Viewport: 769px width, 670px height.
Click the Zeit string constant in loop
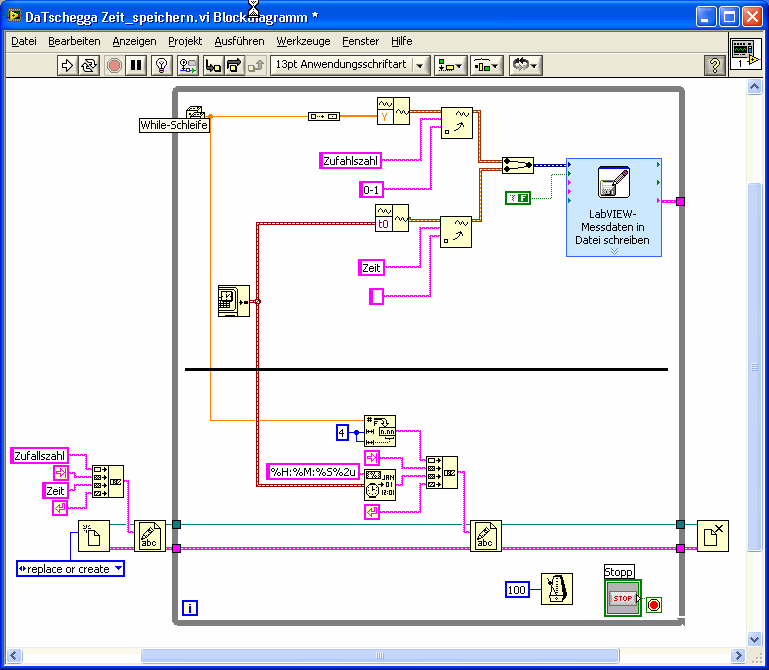[371, 267]
